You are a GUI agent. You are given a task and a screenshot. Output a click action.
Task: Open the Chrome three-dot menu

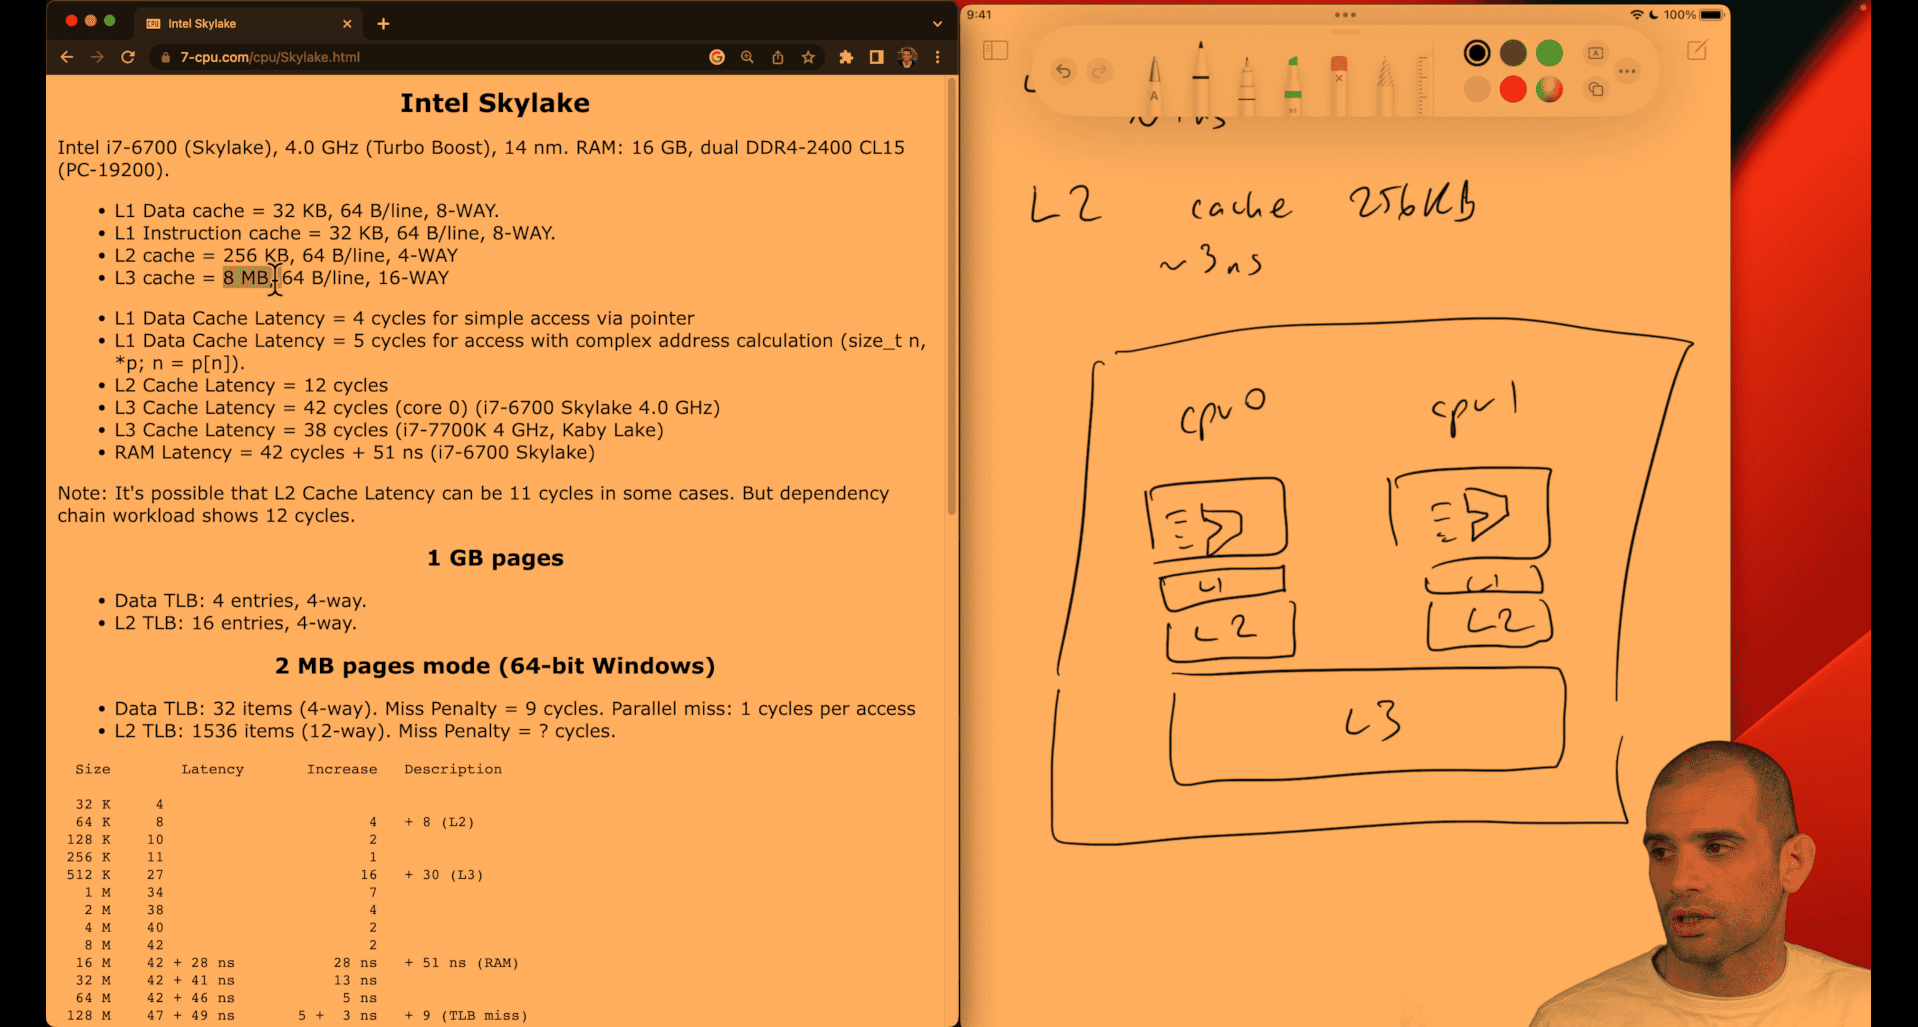click(x=937, y=58)
